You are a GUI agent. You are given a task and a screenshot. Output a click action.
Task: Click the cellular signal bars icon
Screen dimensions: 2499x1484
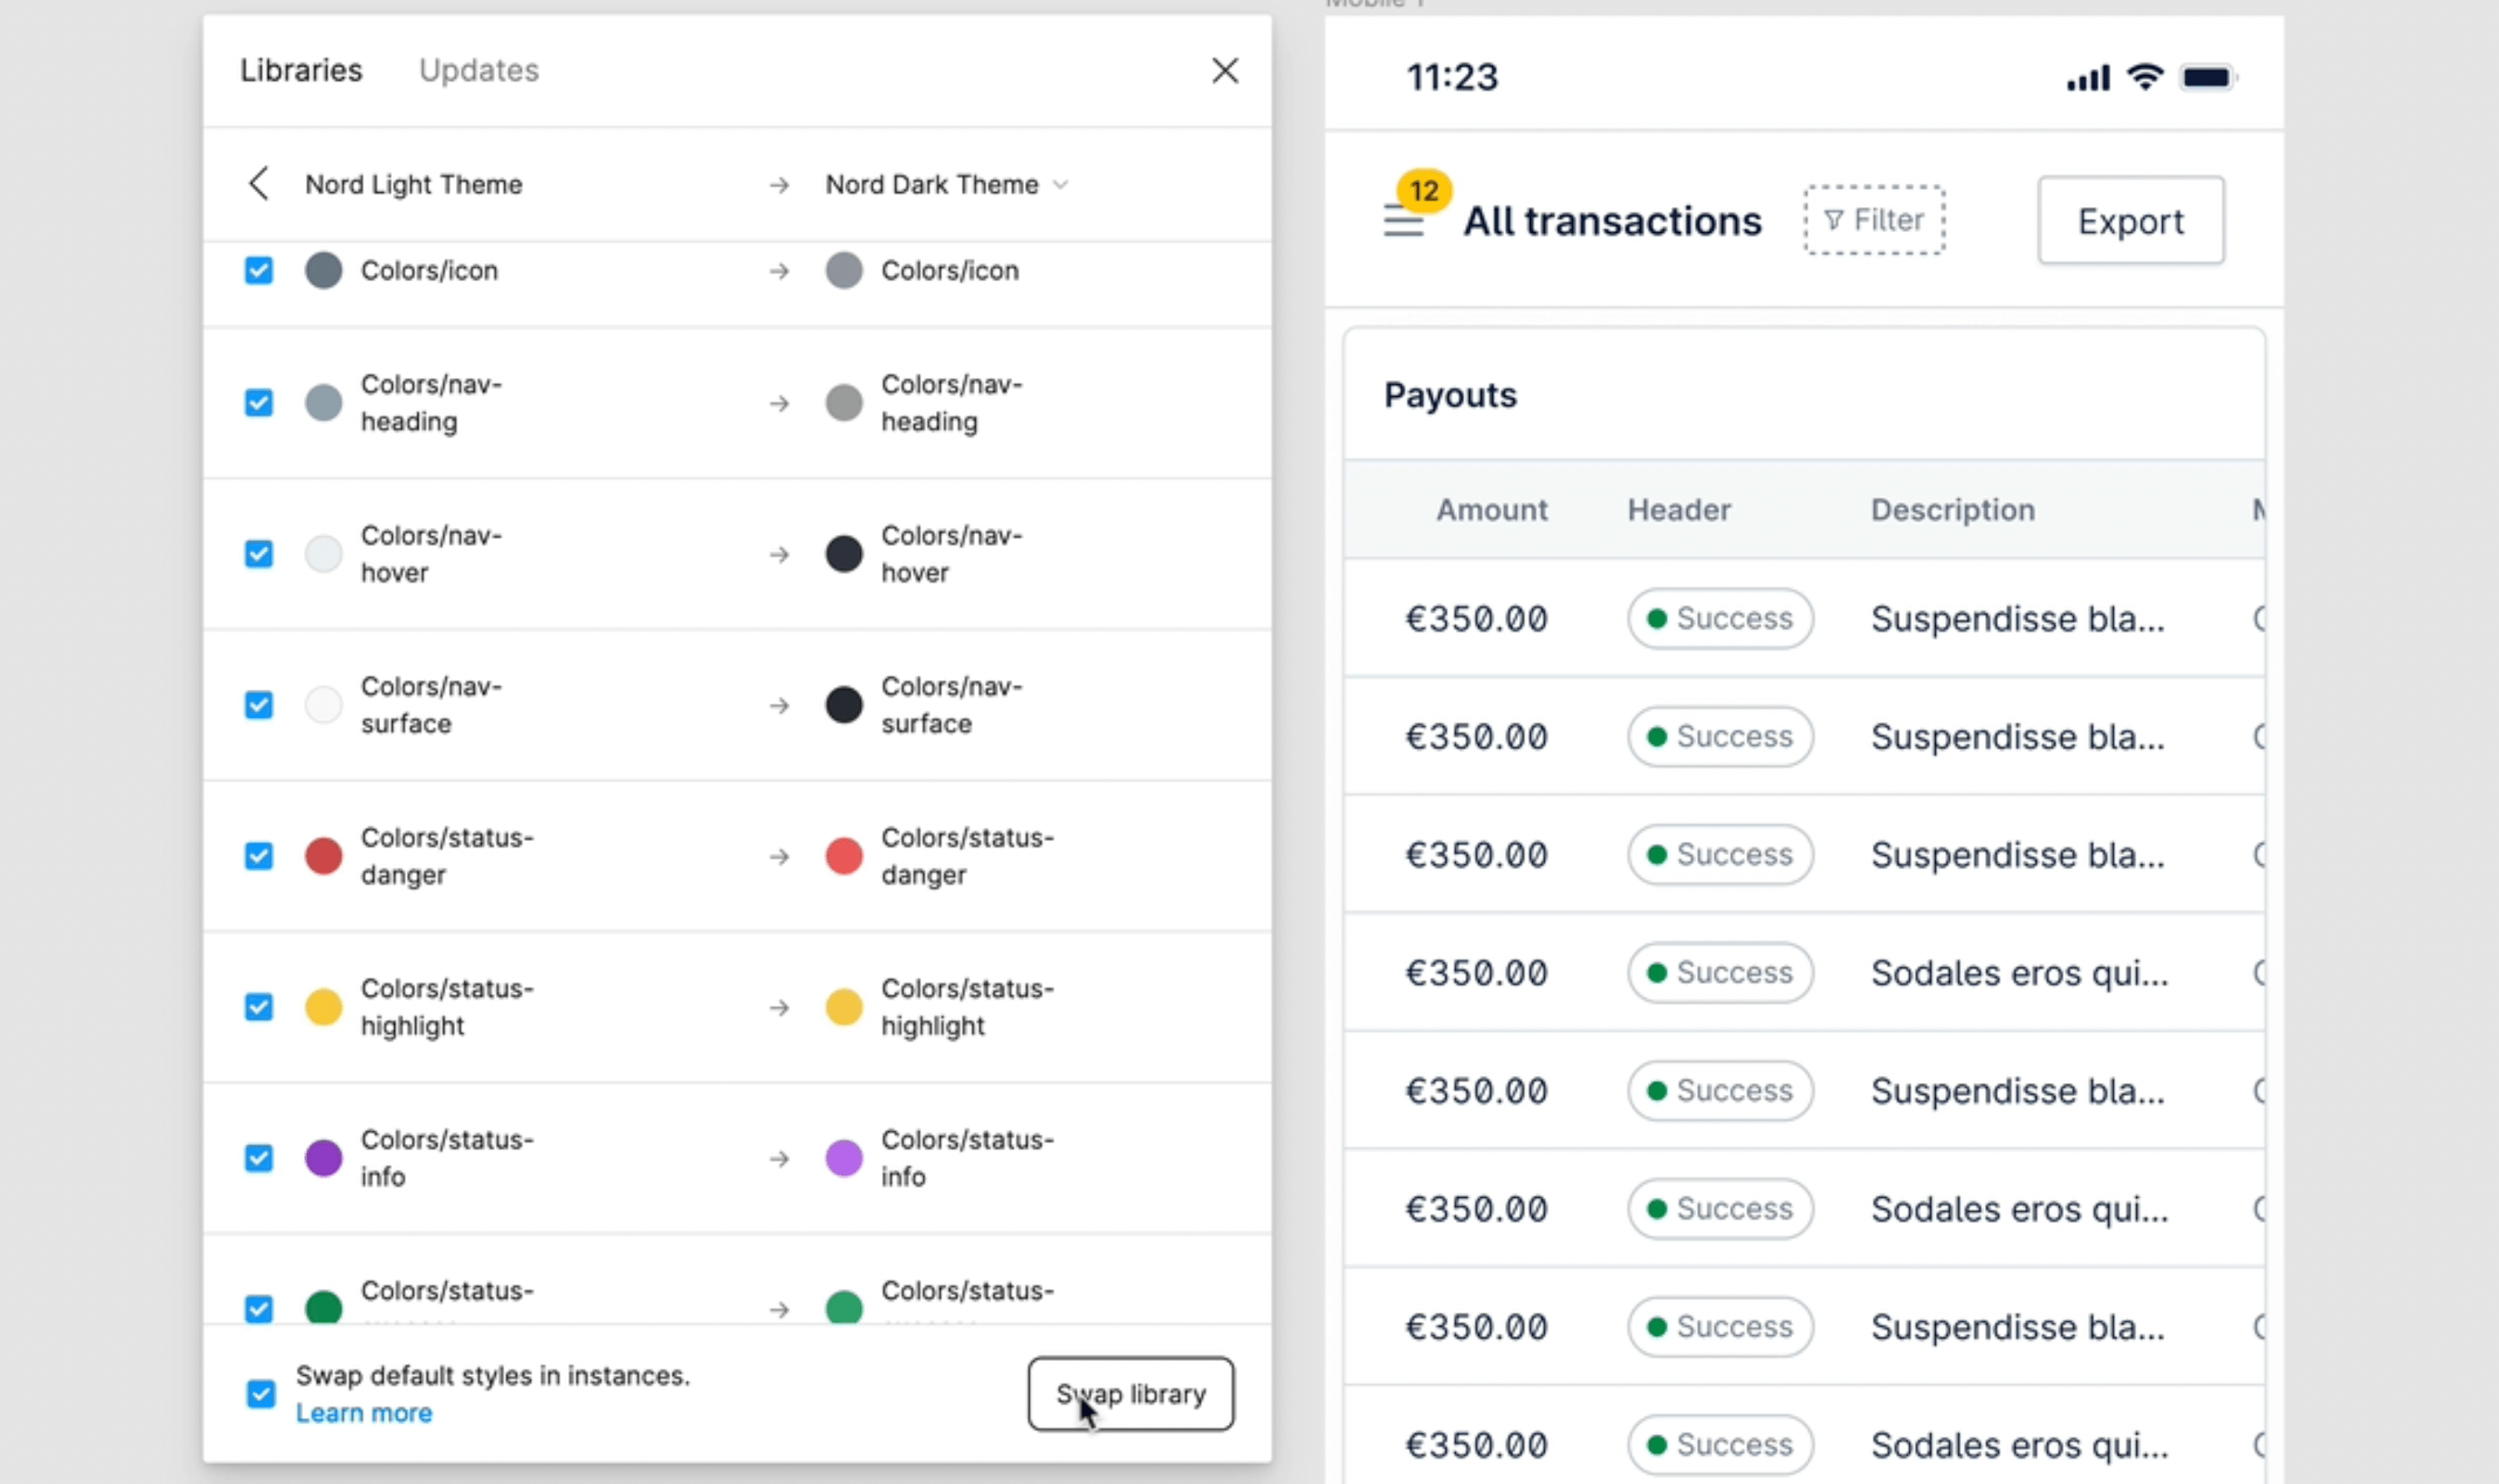(2088, 78)
